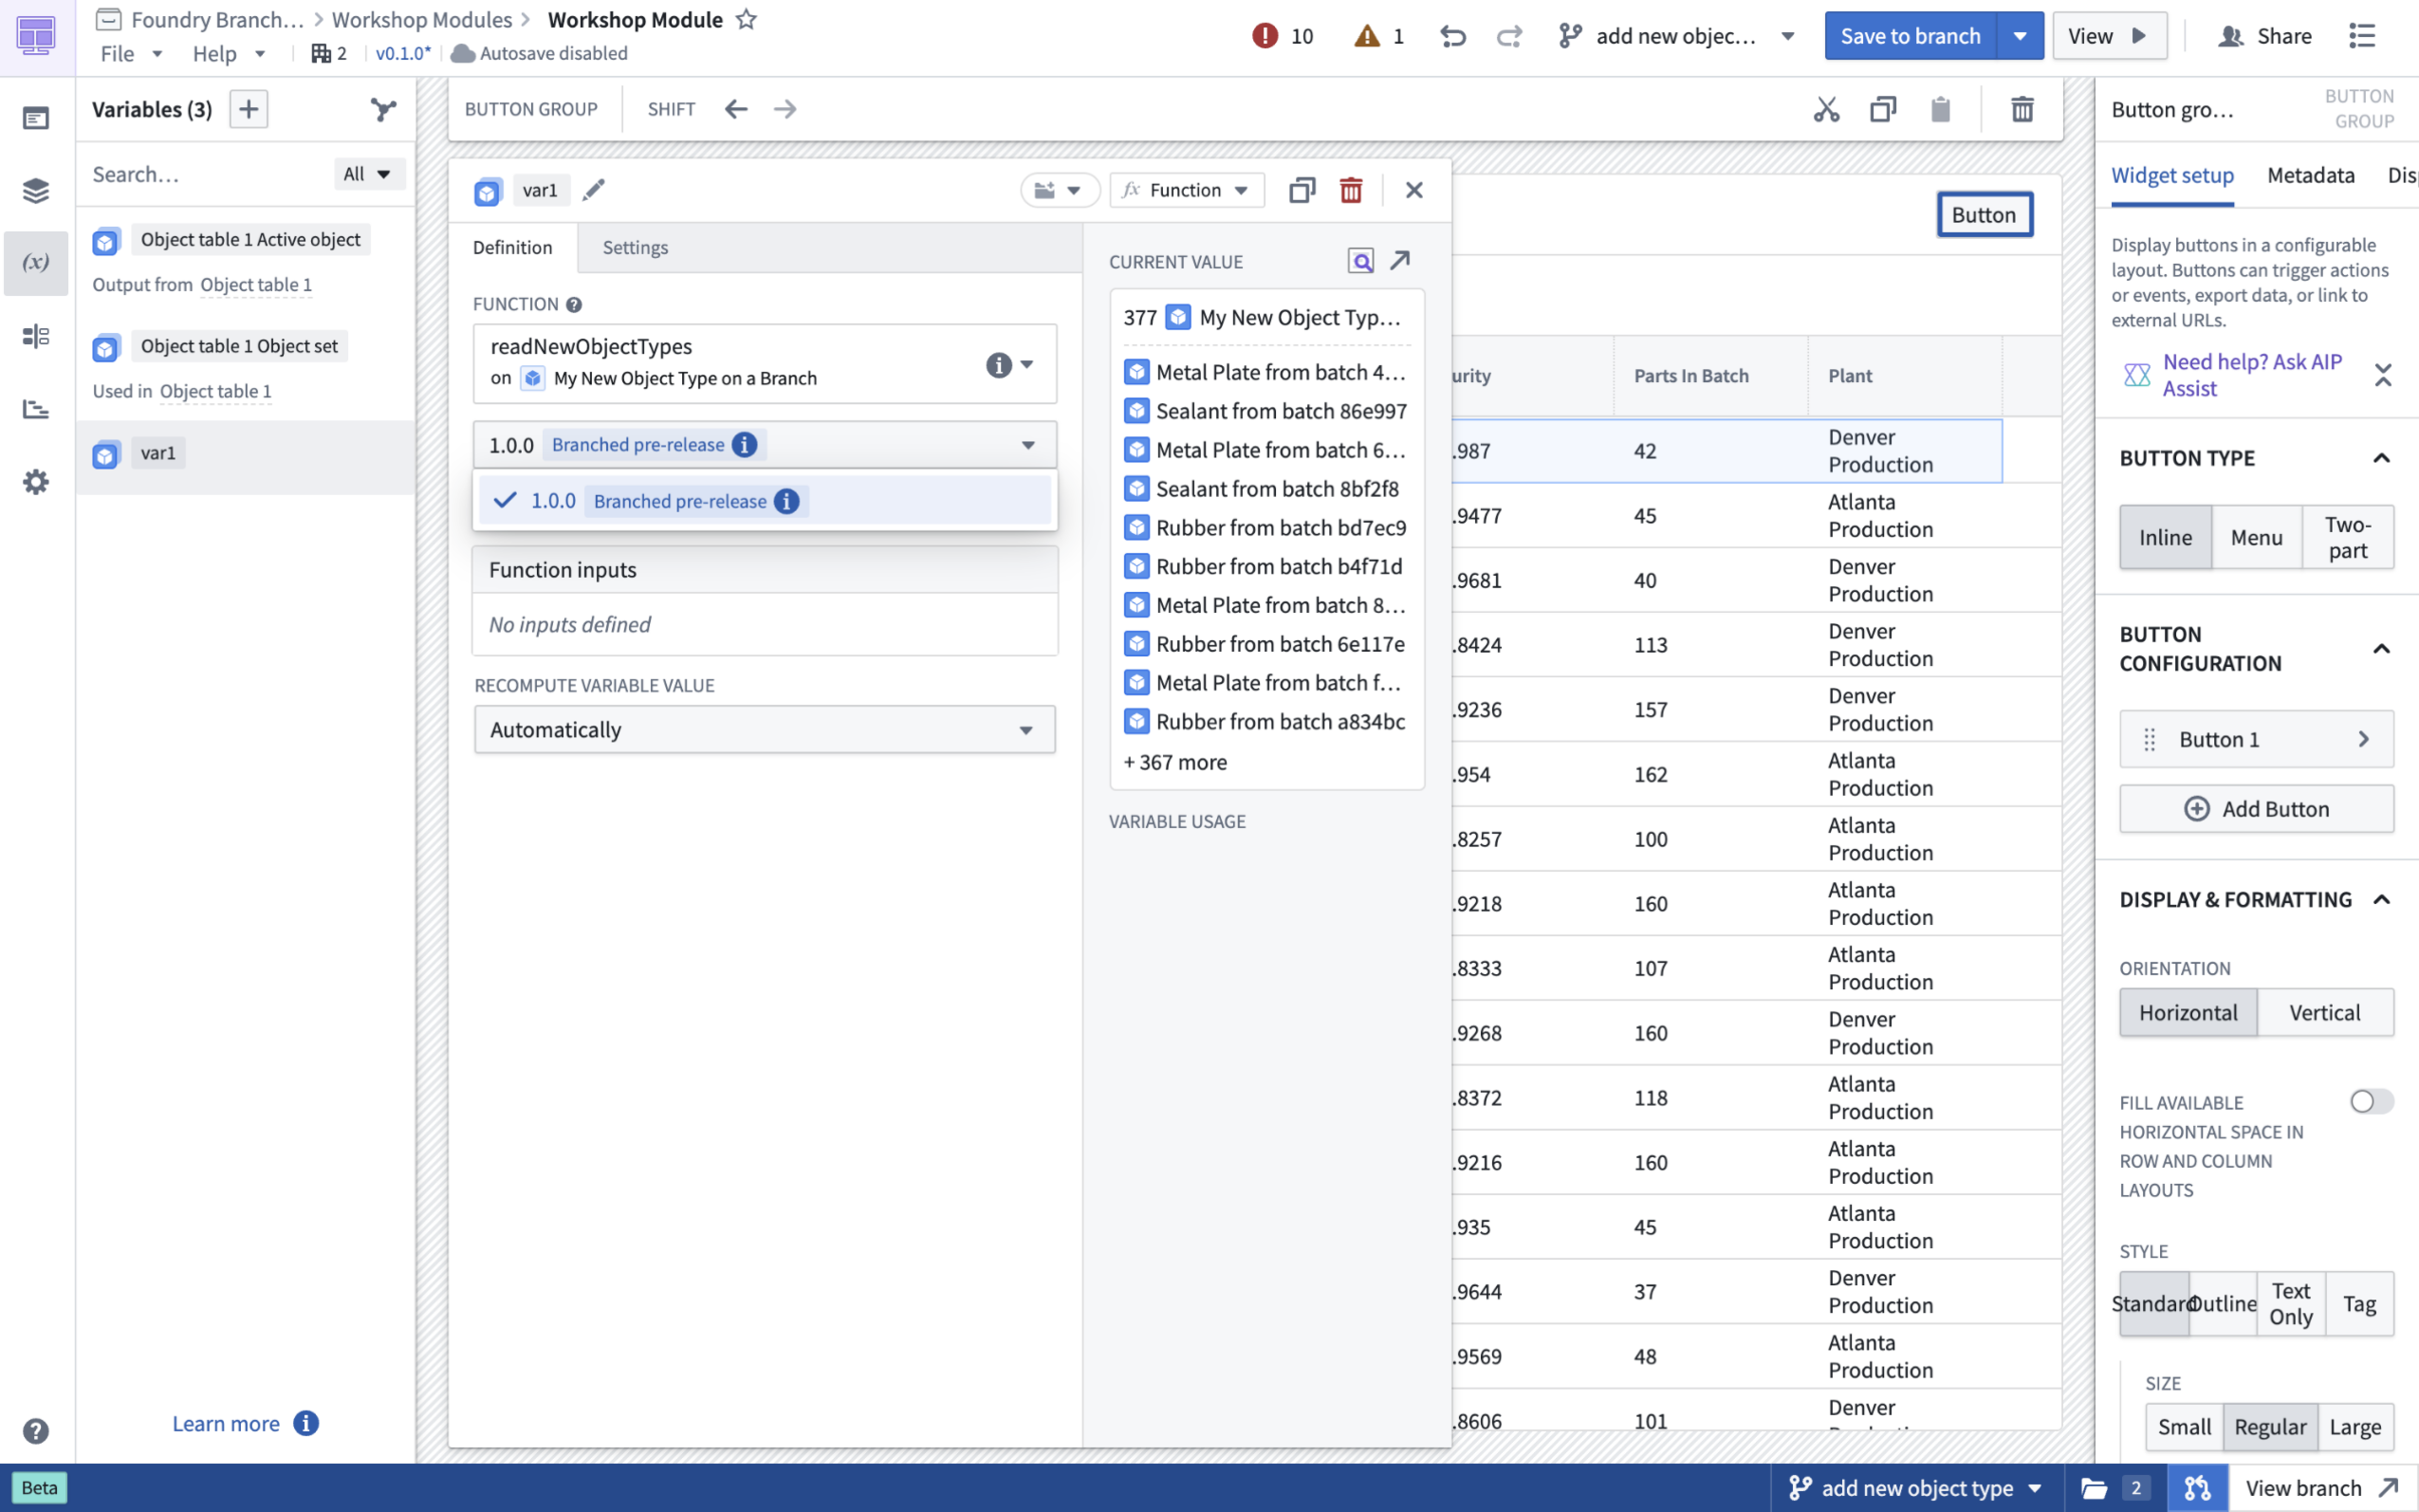Open the Automatically recompute dropdown
Screen dimensions: 2419x1512
coord(763,729)
